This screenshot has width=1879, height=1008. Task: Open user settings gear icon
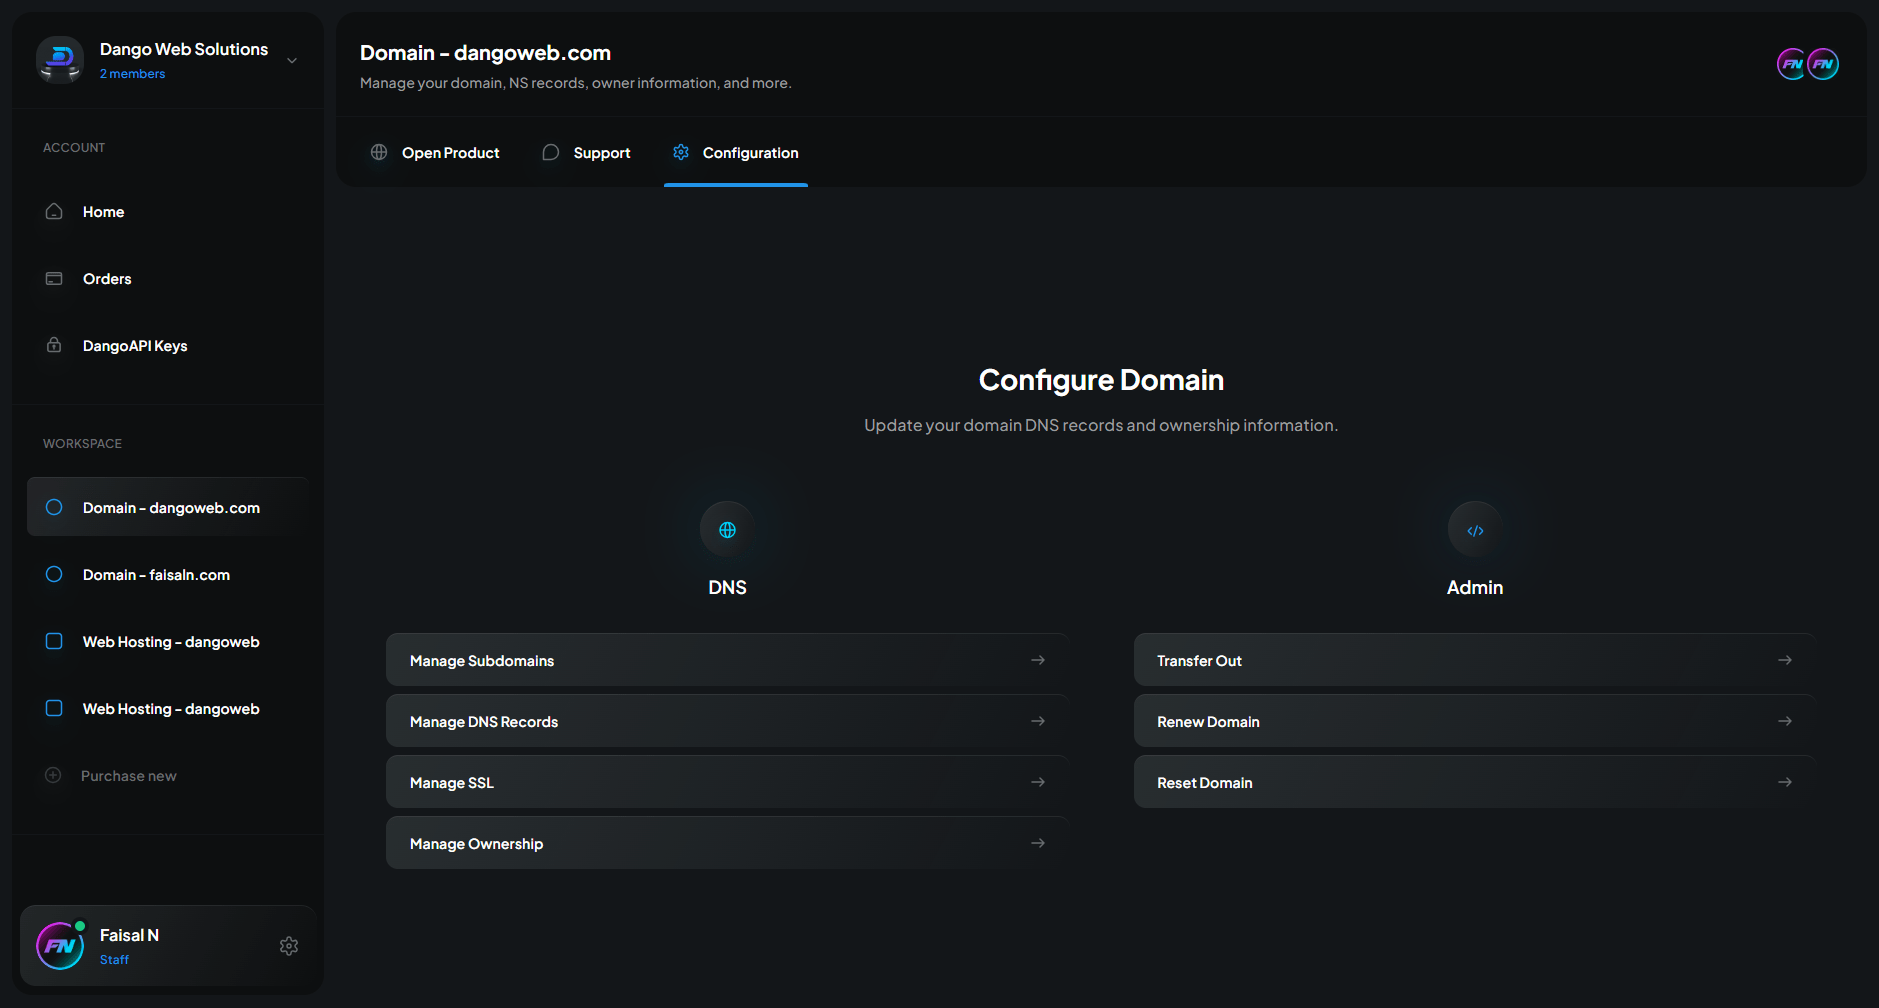click(x=289, y=946)
